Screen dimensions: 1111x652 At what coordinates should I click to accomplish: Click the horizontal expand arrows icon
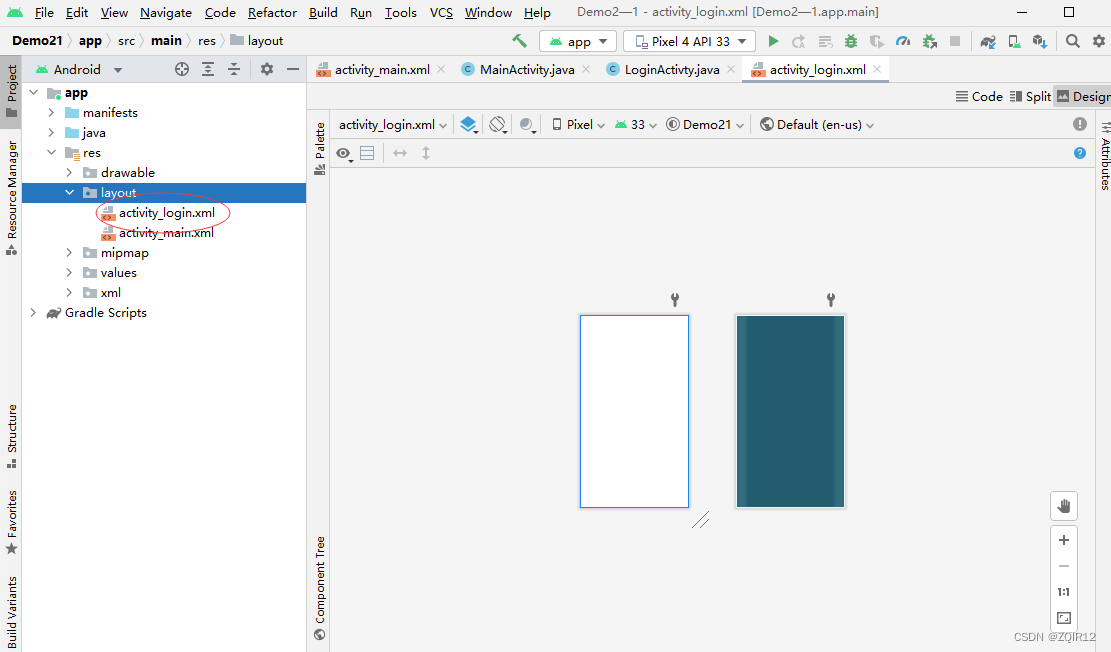tap(400, 153)
